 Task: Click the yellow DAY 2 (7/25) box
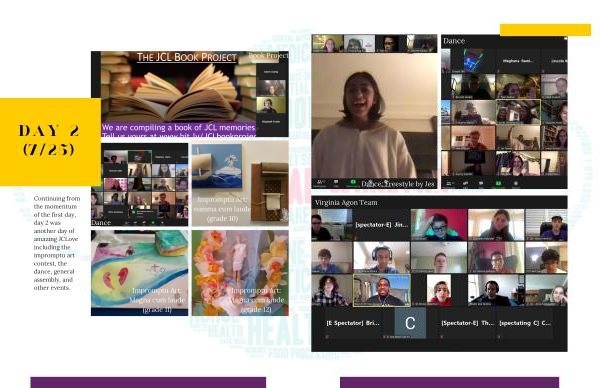51,142
